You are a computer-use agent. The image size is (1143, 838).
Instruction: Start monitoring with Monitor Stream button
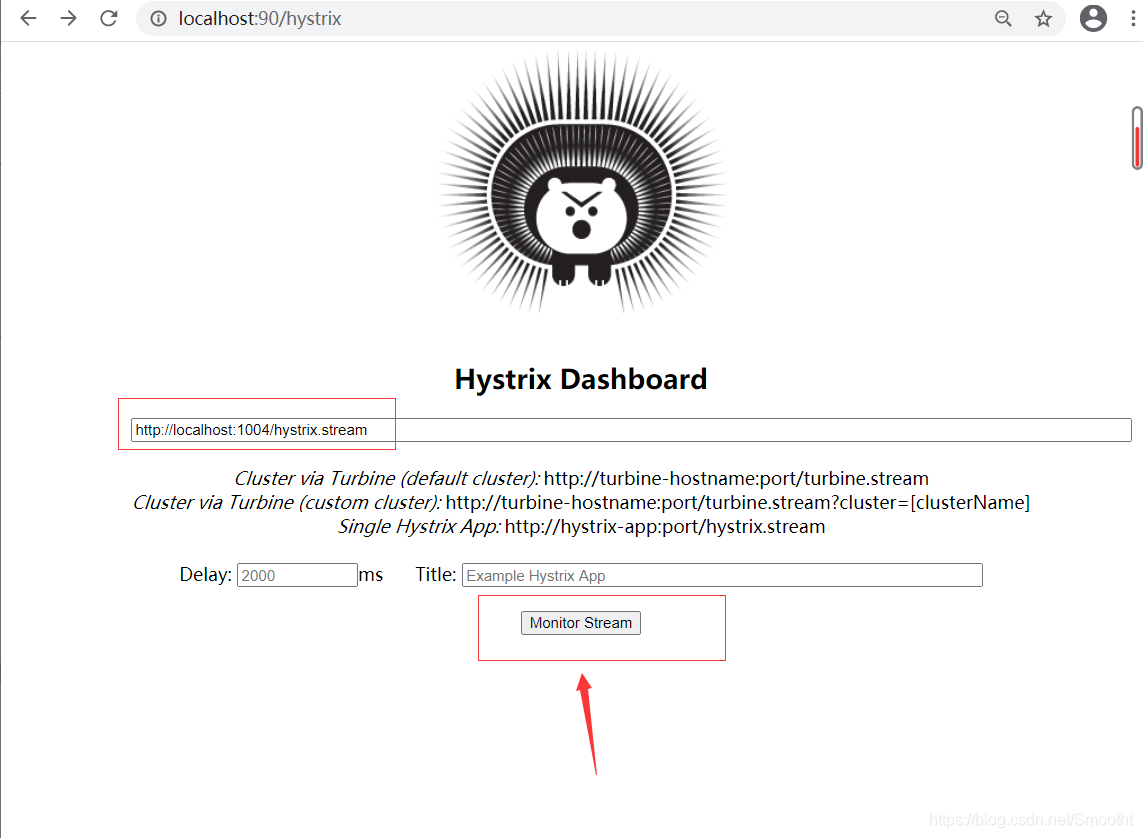pos(580,623)
